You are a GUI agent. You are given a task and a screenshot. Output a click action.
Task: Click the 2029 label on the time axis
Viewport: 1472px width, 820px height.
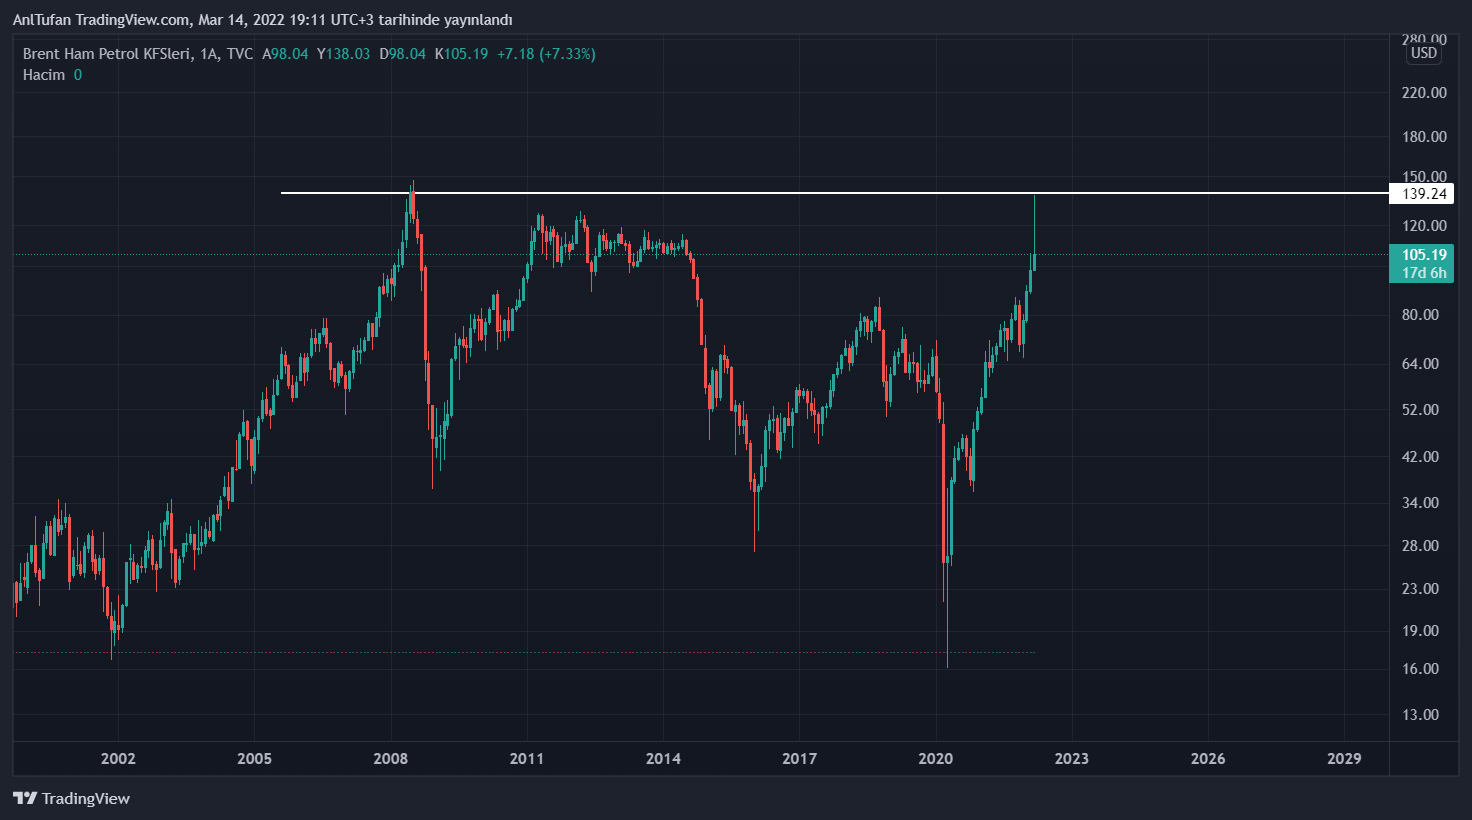click(x=1344, y=758)
